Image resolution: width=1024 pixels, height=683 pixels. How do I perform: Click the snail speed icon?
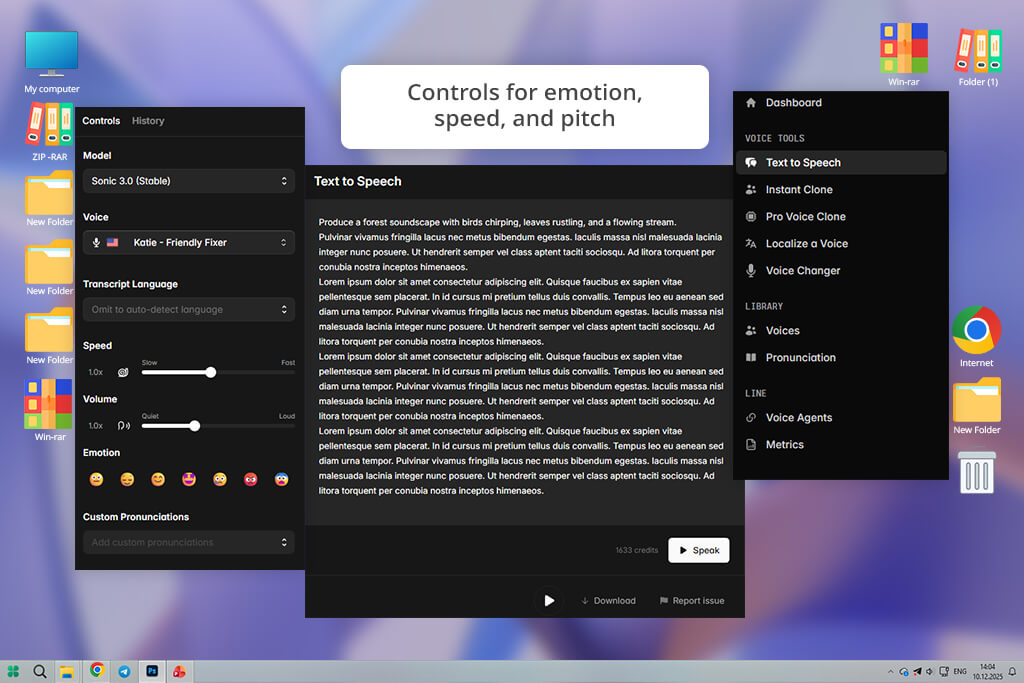[x=123, y=372]
